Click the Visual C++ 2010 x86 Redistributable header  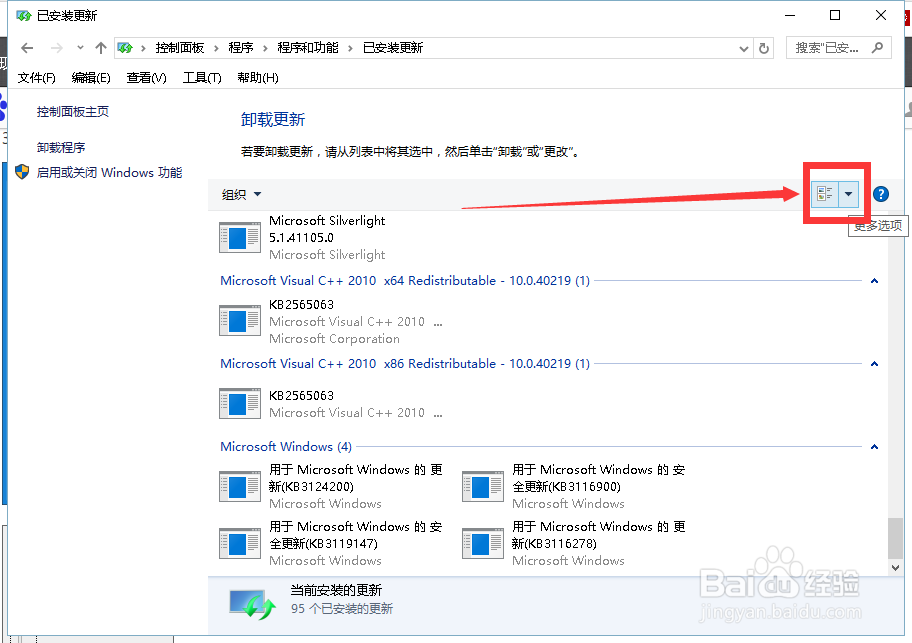[405, 364]
